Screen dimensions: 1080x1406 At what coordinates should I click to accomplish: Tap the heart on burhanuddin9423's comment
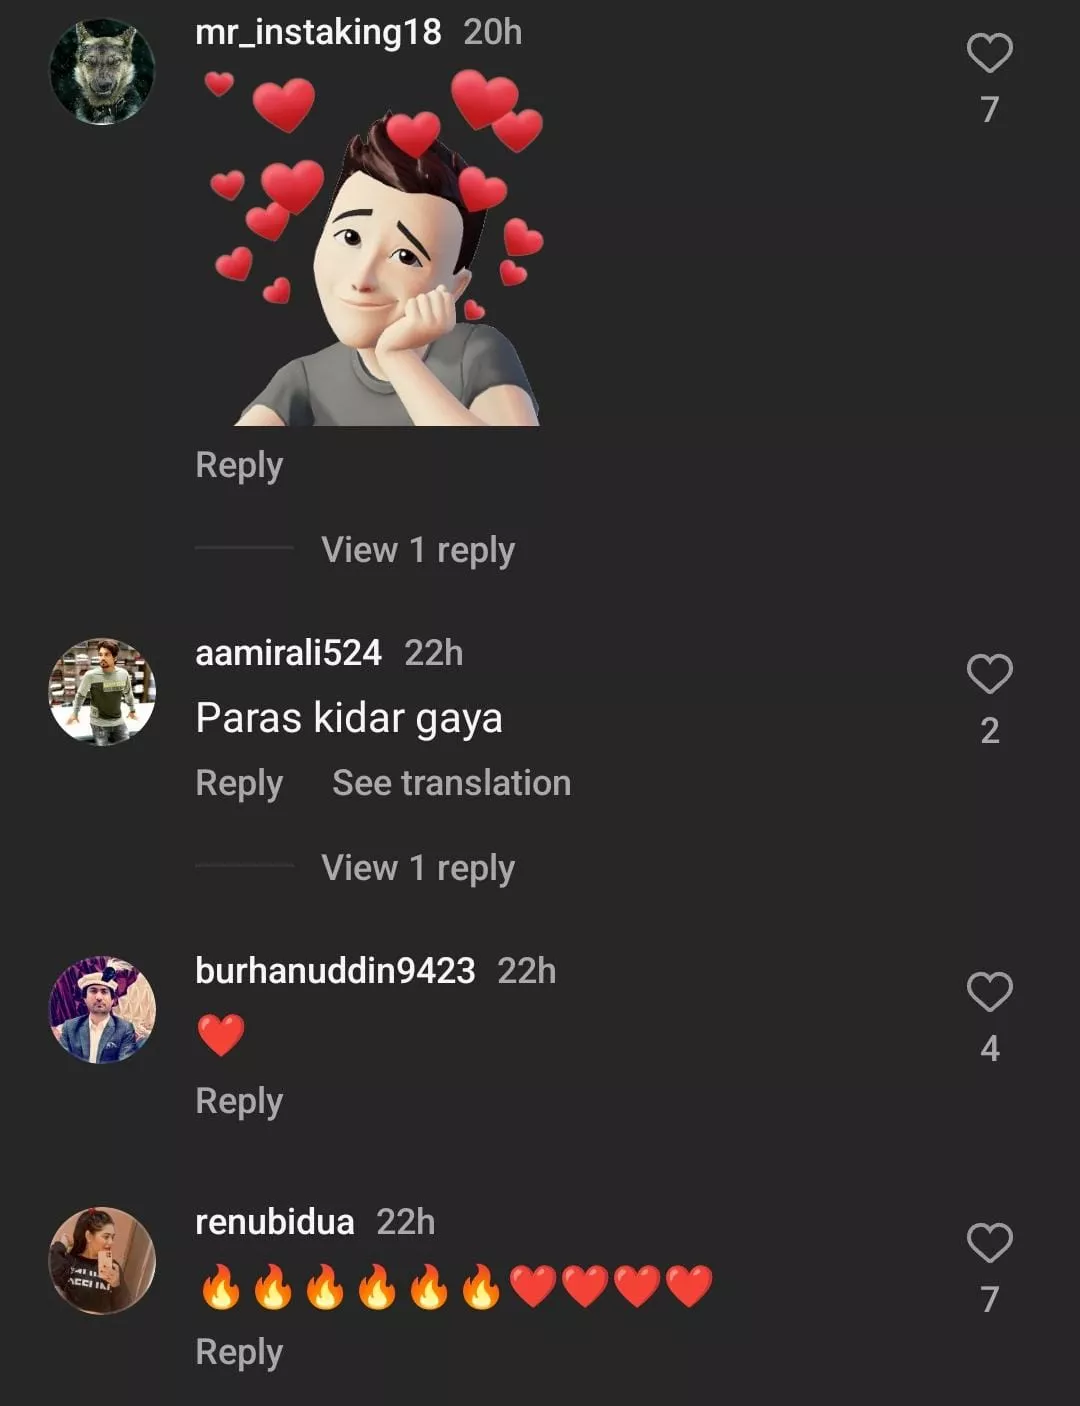[989, 992]
